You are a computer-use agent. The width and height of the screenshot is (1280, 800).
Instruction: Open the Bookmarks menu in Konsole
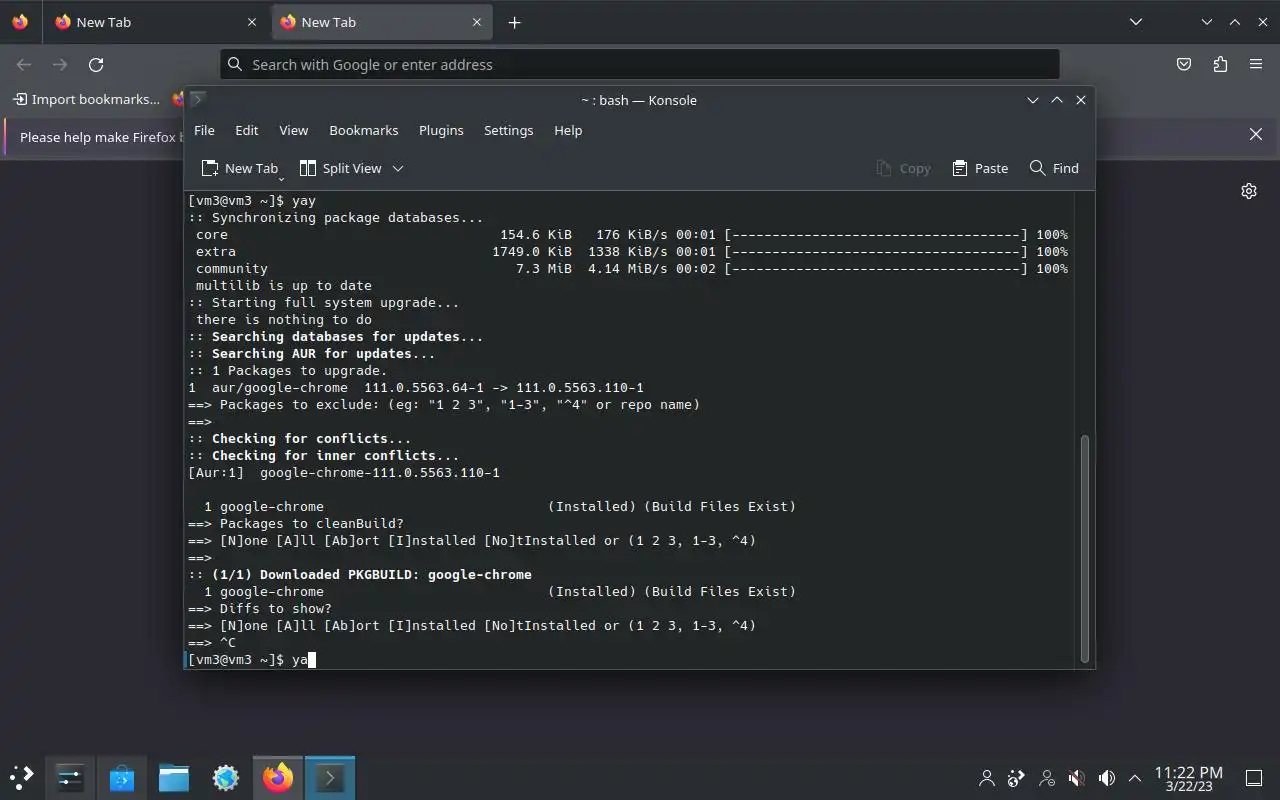click(363, 130)
